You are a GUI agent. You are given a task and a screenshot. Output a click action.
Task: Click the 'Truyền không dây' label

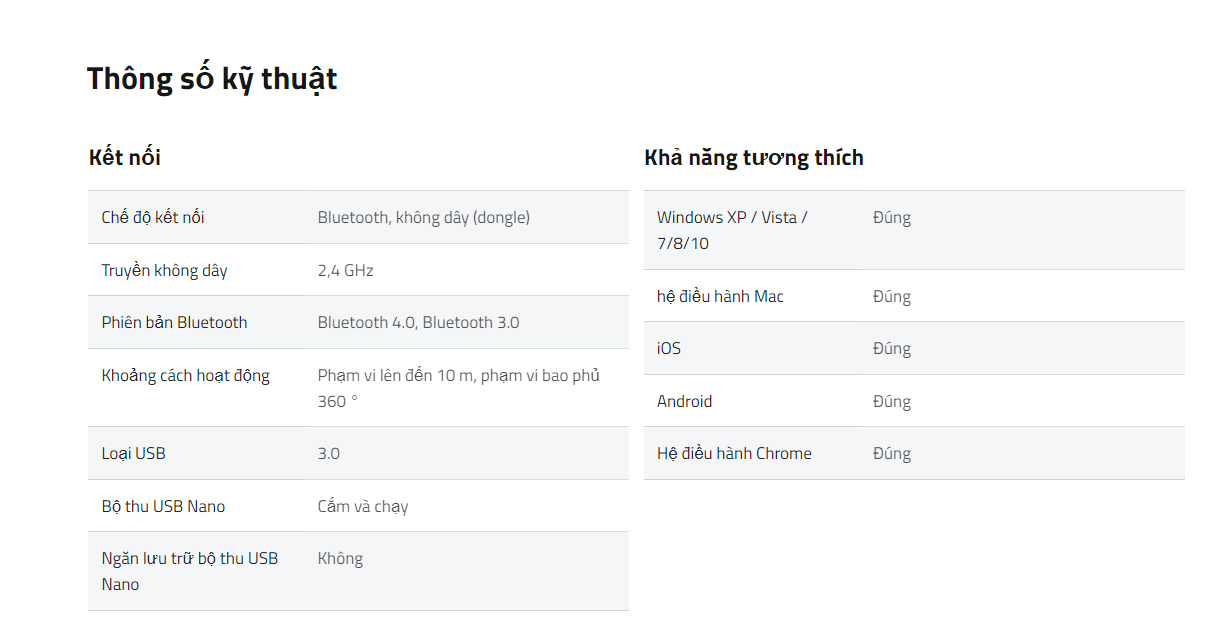[x=165, y=270]
